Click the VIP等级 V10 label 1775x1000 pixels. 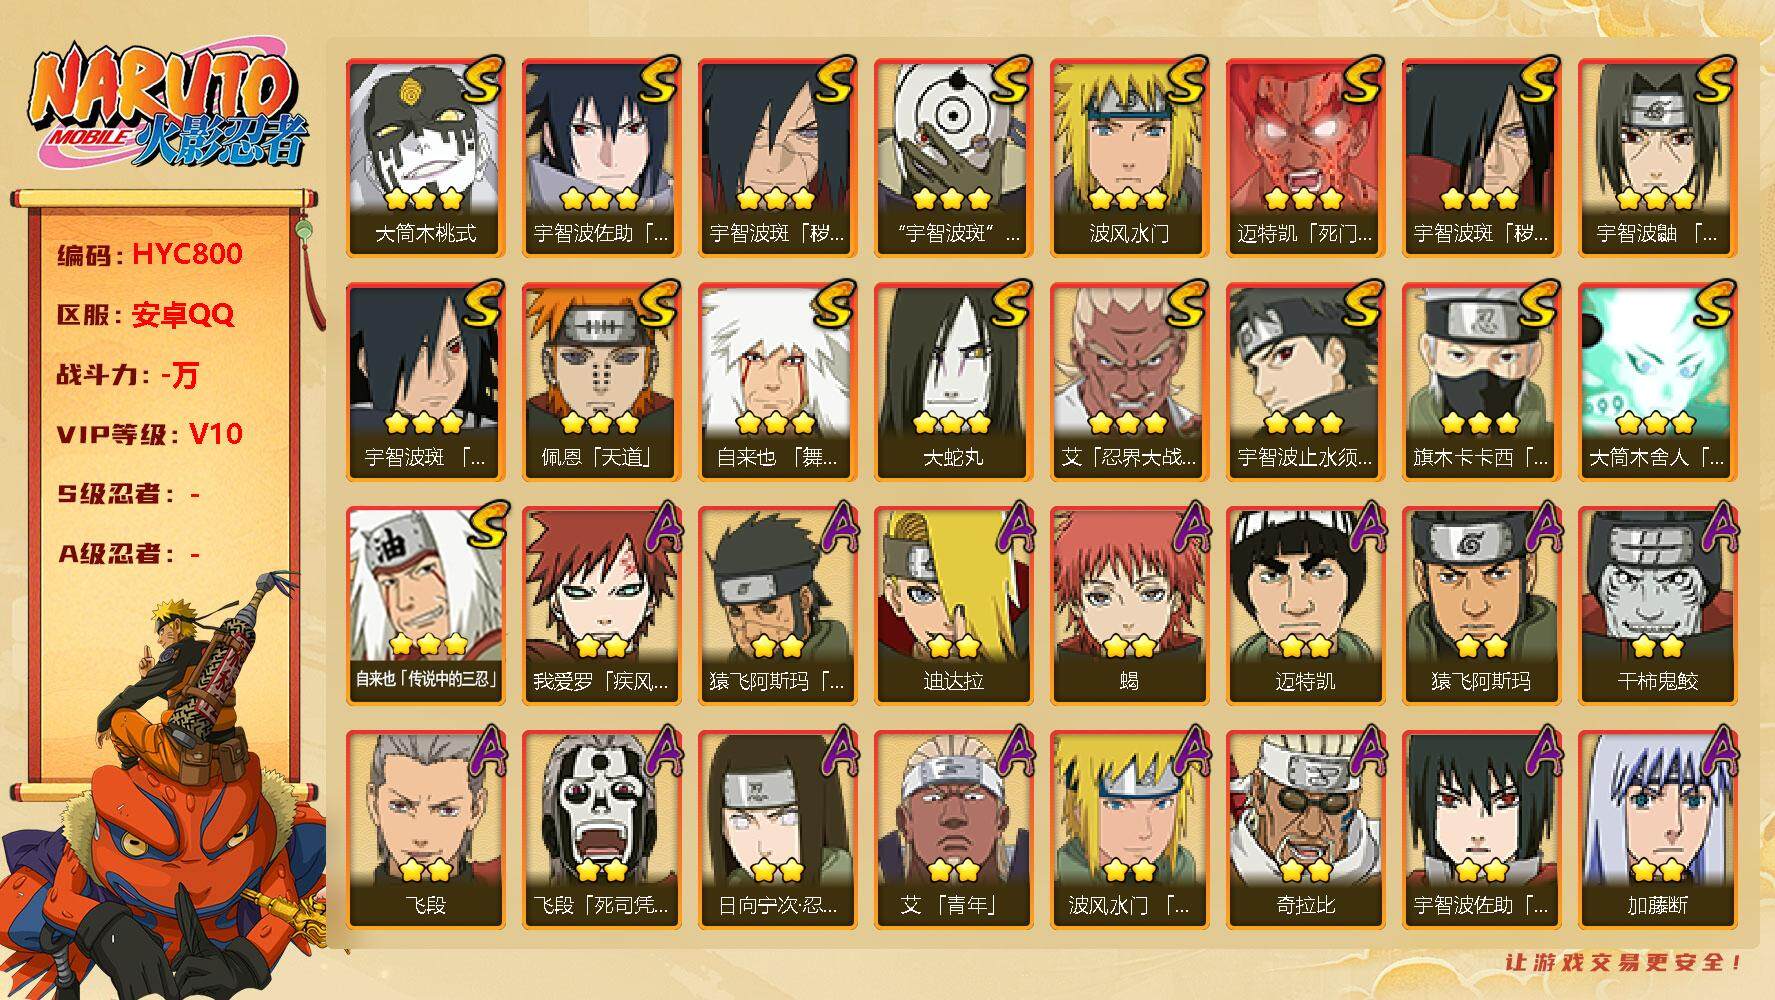pyautogui.click(x=150, y=434)
